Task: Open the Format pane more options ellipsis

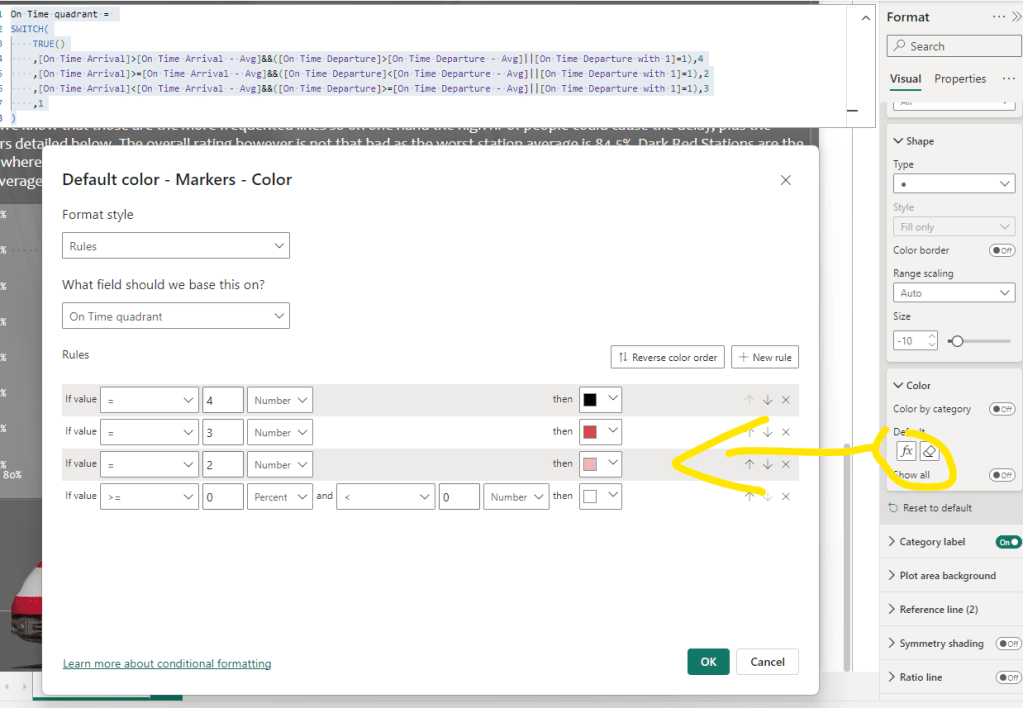Action: (999, 17)
